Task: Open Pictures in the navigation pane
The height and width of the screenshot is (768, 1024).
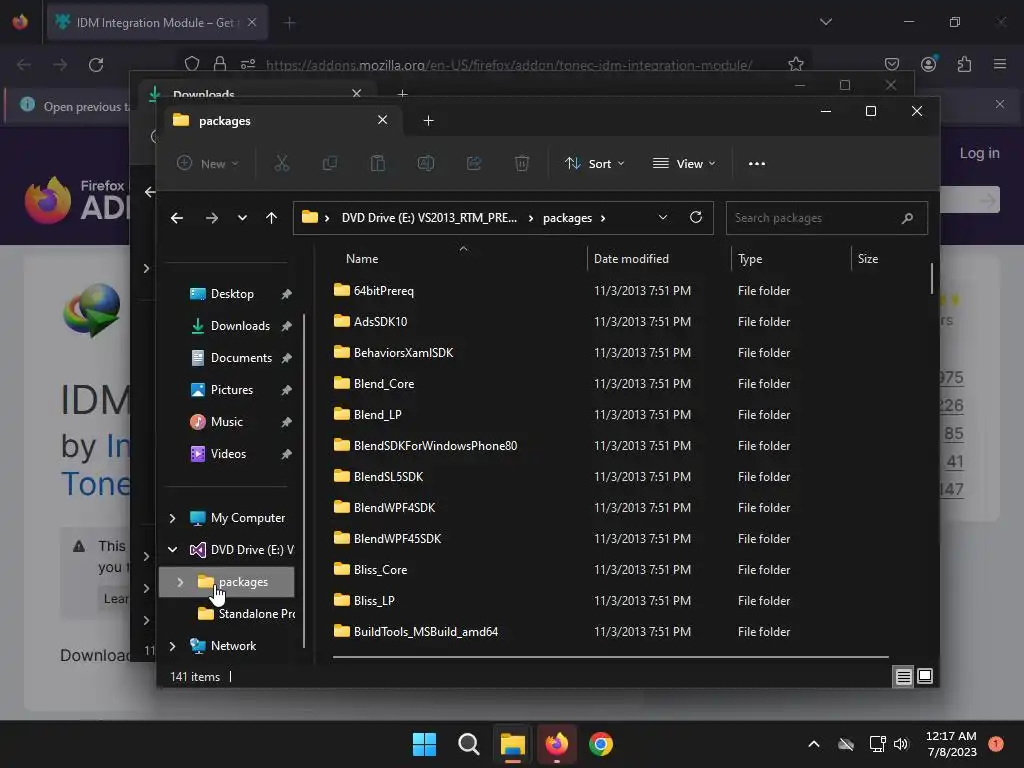Action: (x=232, y=390)
